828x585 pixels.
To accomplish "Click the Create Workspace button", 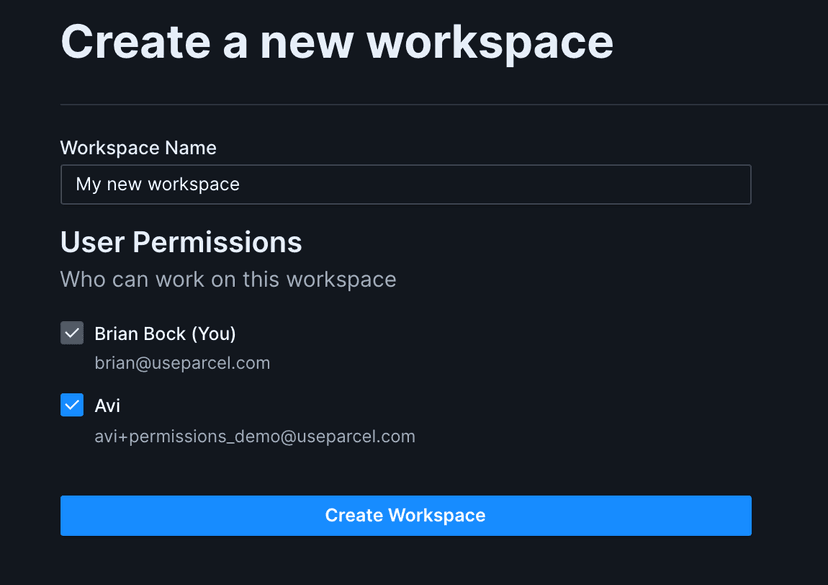I will (x=405, y=515).
